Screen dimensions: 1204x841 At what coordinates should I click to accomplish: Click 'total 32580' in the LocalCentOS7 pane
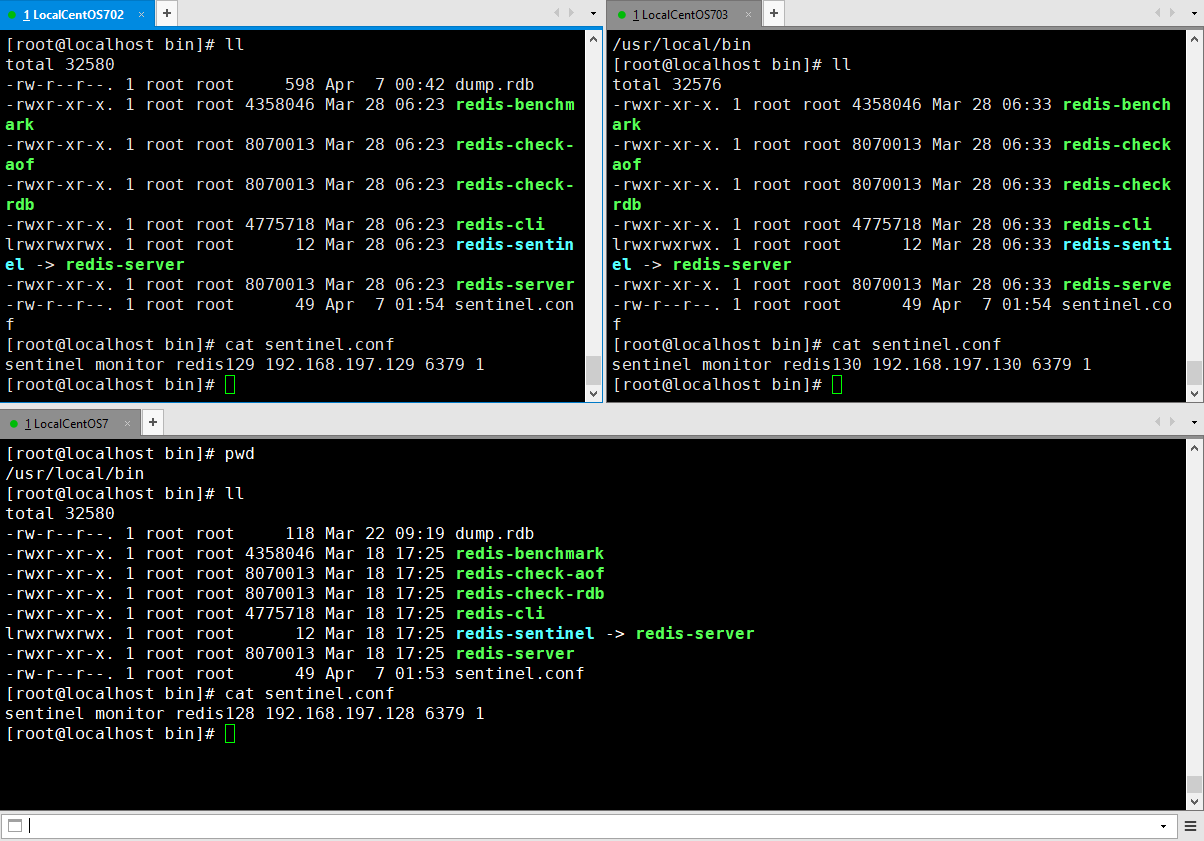60,514
